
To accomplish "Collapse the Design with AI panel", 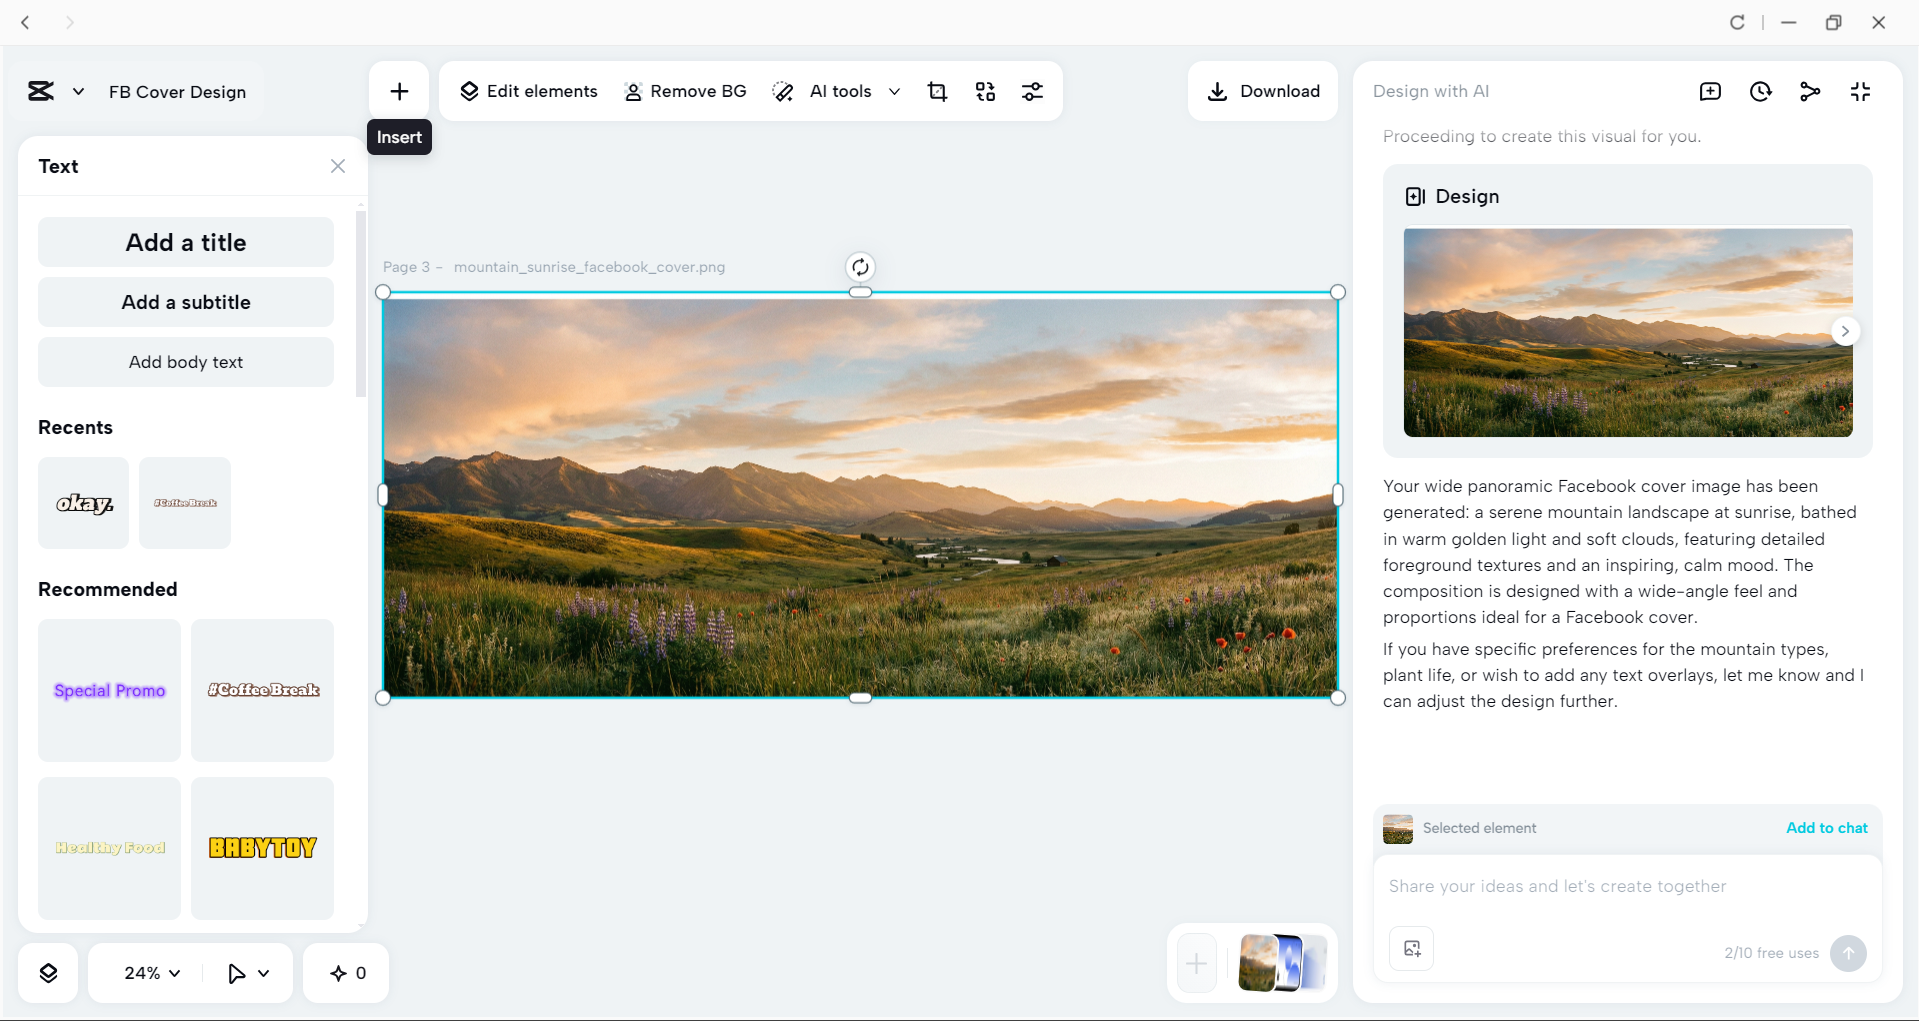I will coord(1861,91).
